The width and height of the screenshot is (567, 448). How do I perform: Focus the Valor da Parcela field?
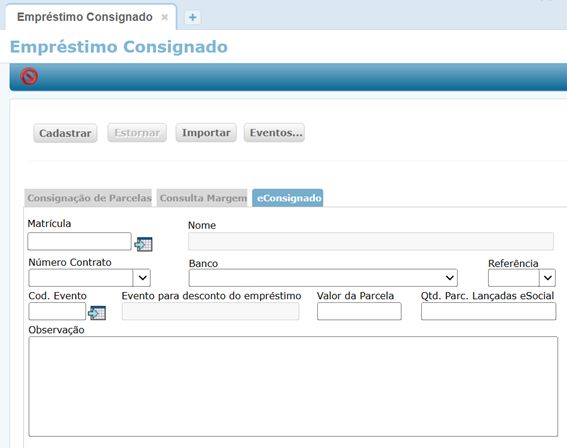pyautogui.click(x=359, y=311)
